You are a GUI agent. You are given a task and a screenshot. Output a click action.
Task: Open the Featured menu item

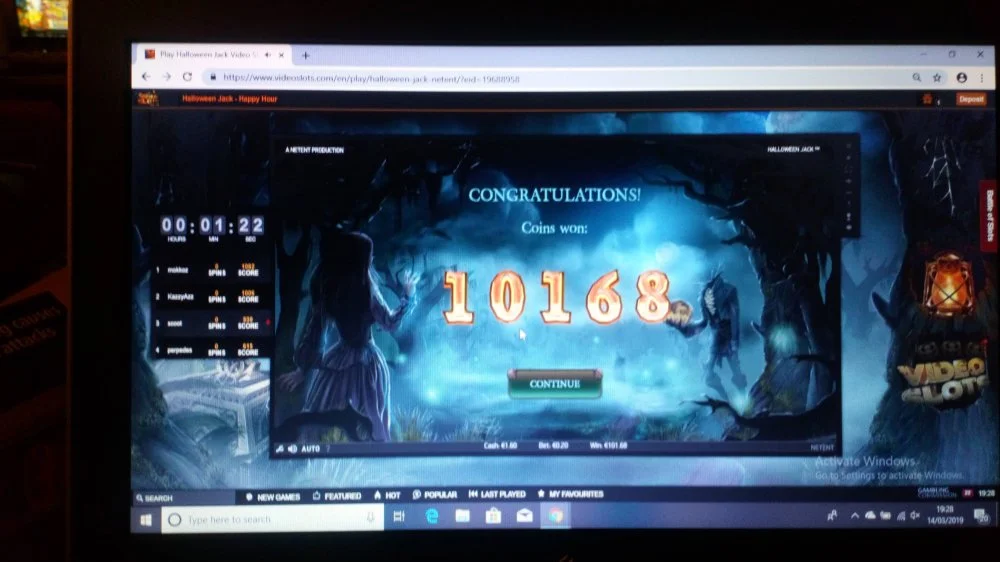(x=337, y=496)
